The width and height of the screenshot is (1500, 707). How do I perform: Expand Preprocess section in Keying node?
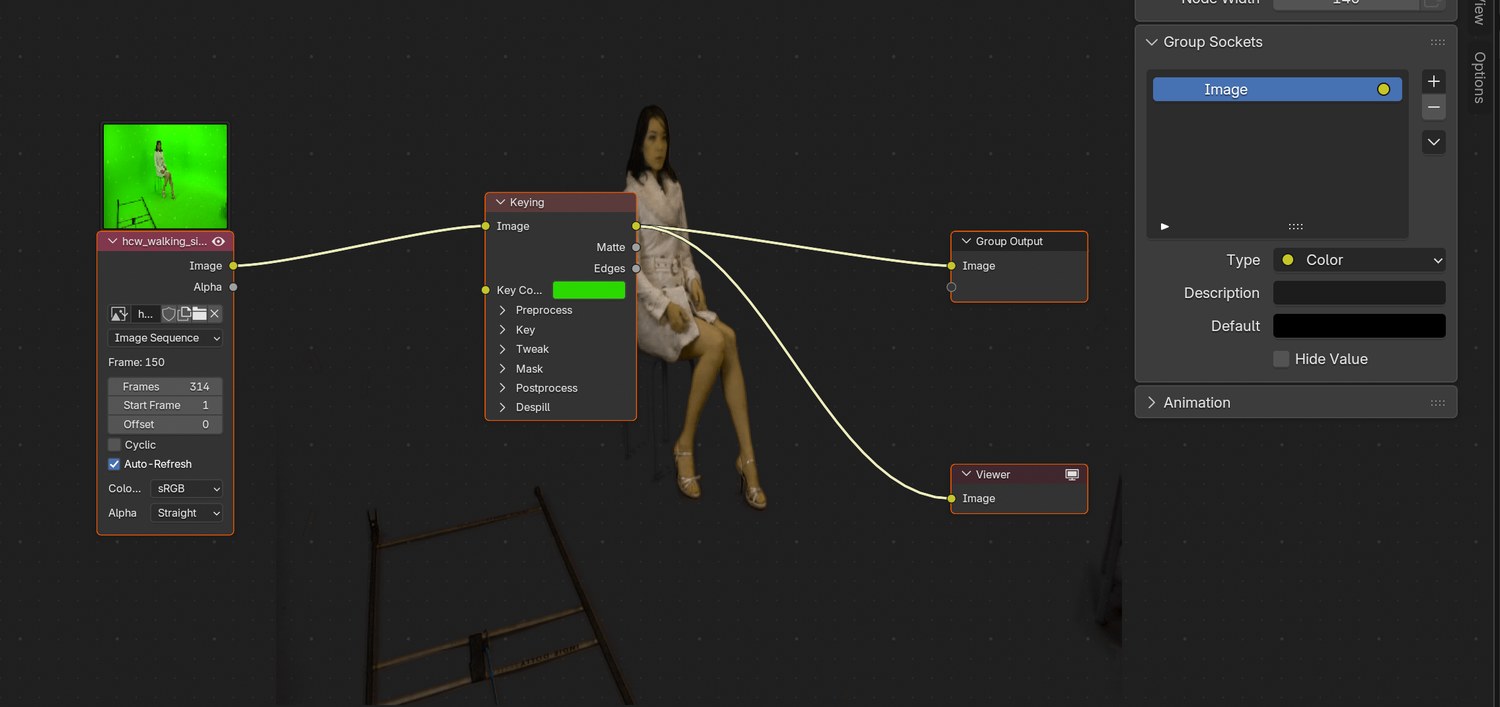tap(503, 310)
